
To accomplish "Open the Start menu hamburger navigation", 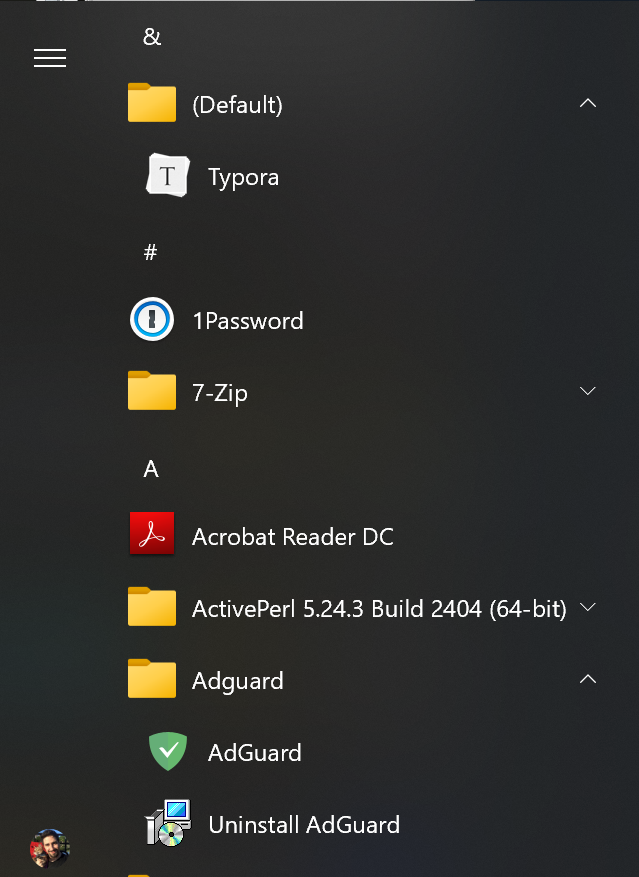I will pyautogui.click(x=50, y=58).
